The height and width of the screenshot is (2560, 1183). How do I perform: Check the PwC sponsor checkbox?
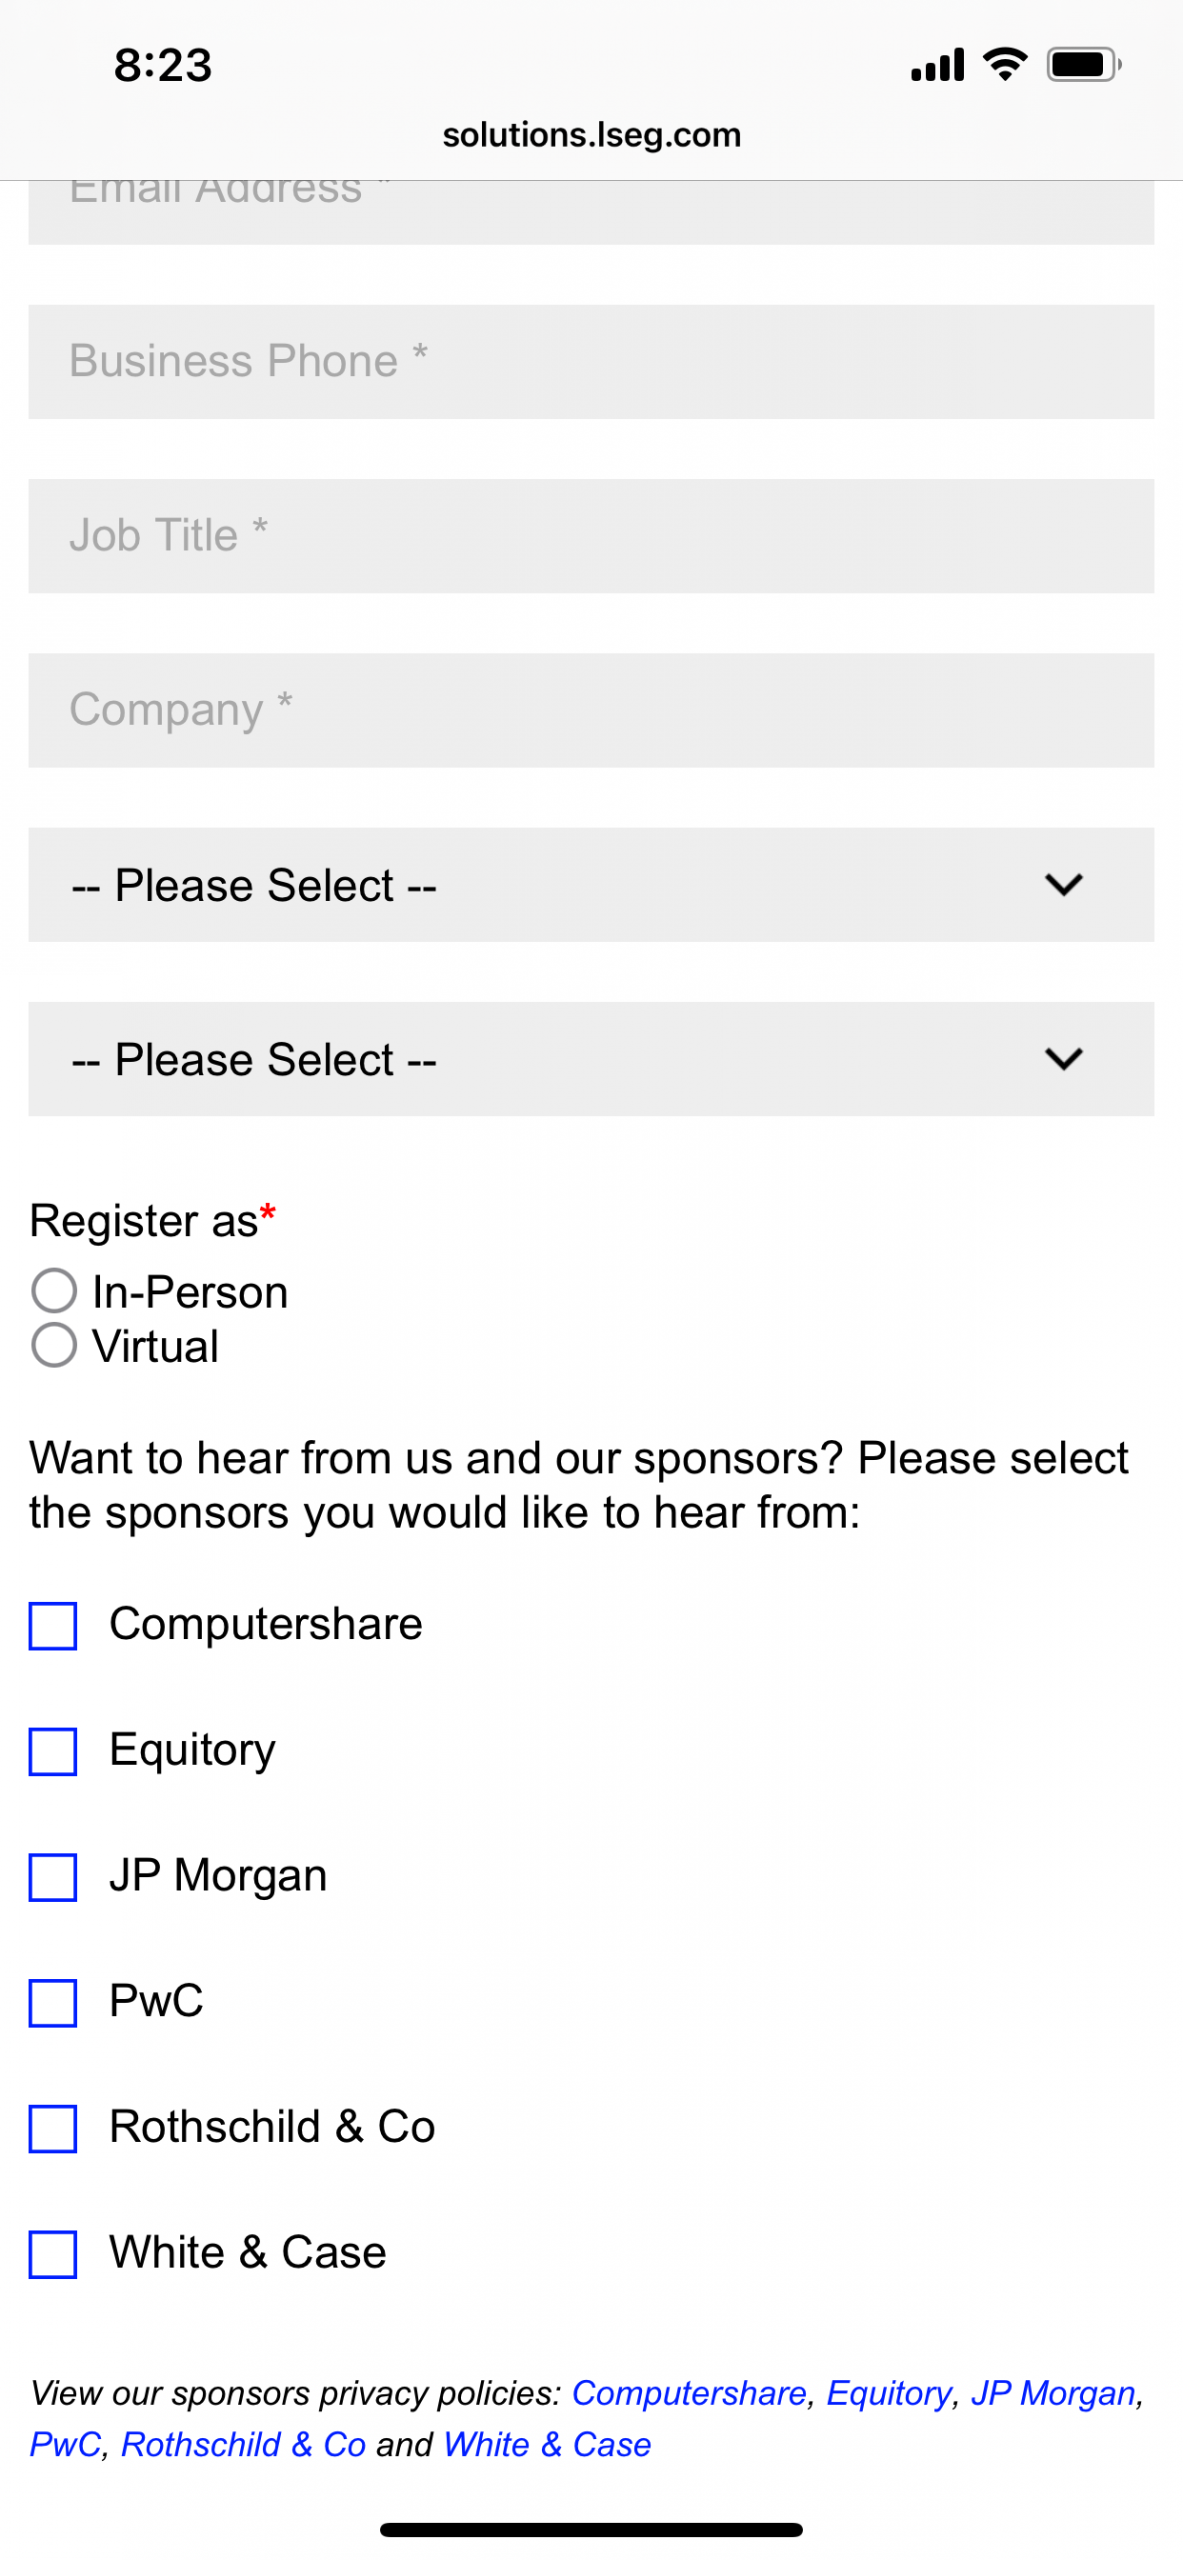[x=53, y=2002]
